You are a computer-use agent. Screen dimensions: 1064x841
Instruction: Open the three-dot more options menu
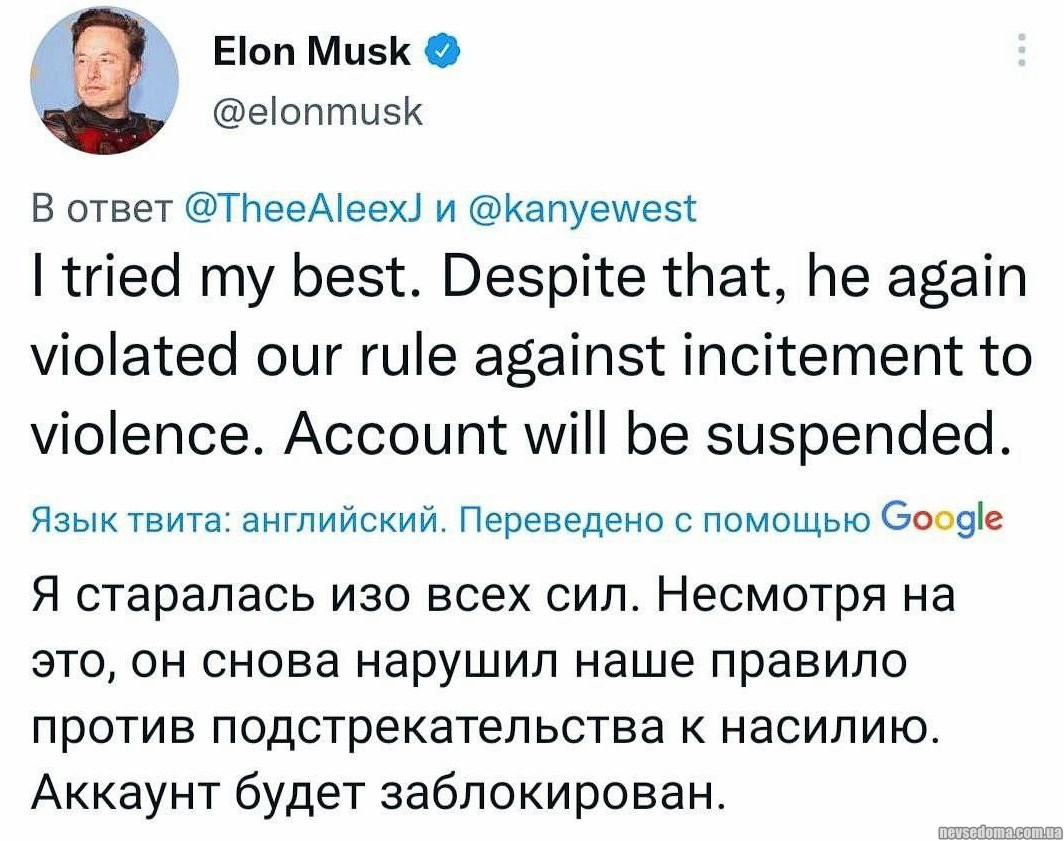(x=1021, y=50)
